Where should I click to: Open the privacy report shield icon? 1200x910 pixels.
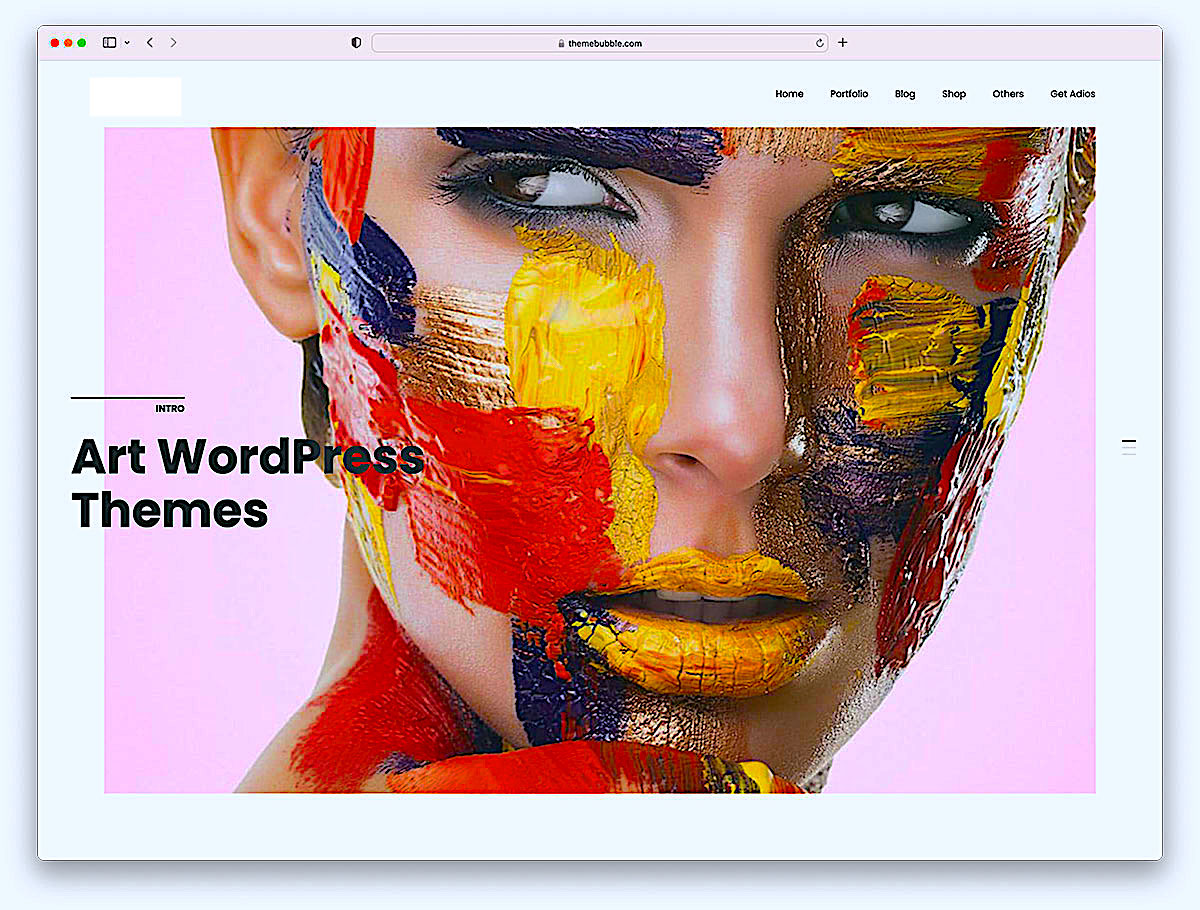(356, 43)
